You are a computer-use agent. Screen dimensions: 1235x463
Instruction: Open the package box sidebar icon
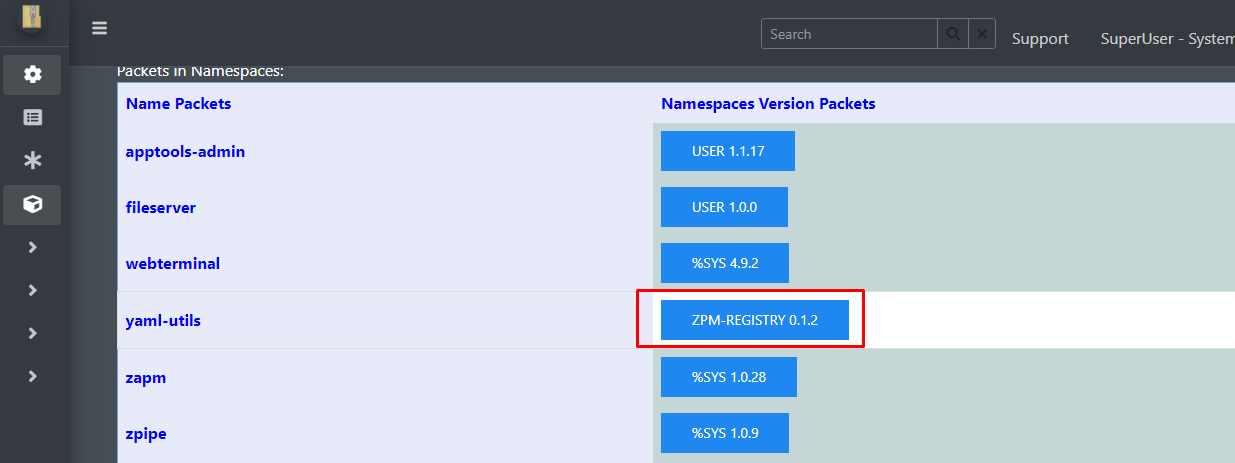click(x=33, y=204)
